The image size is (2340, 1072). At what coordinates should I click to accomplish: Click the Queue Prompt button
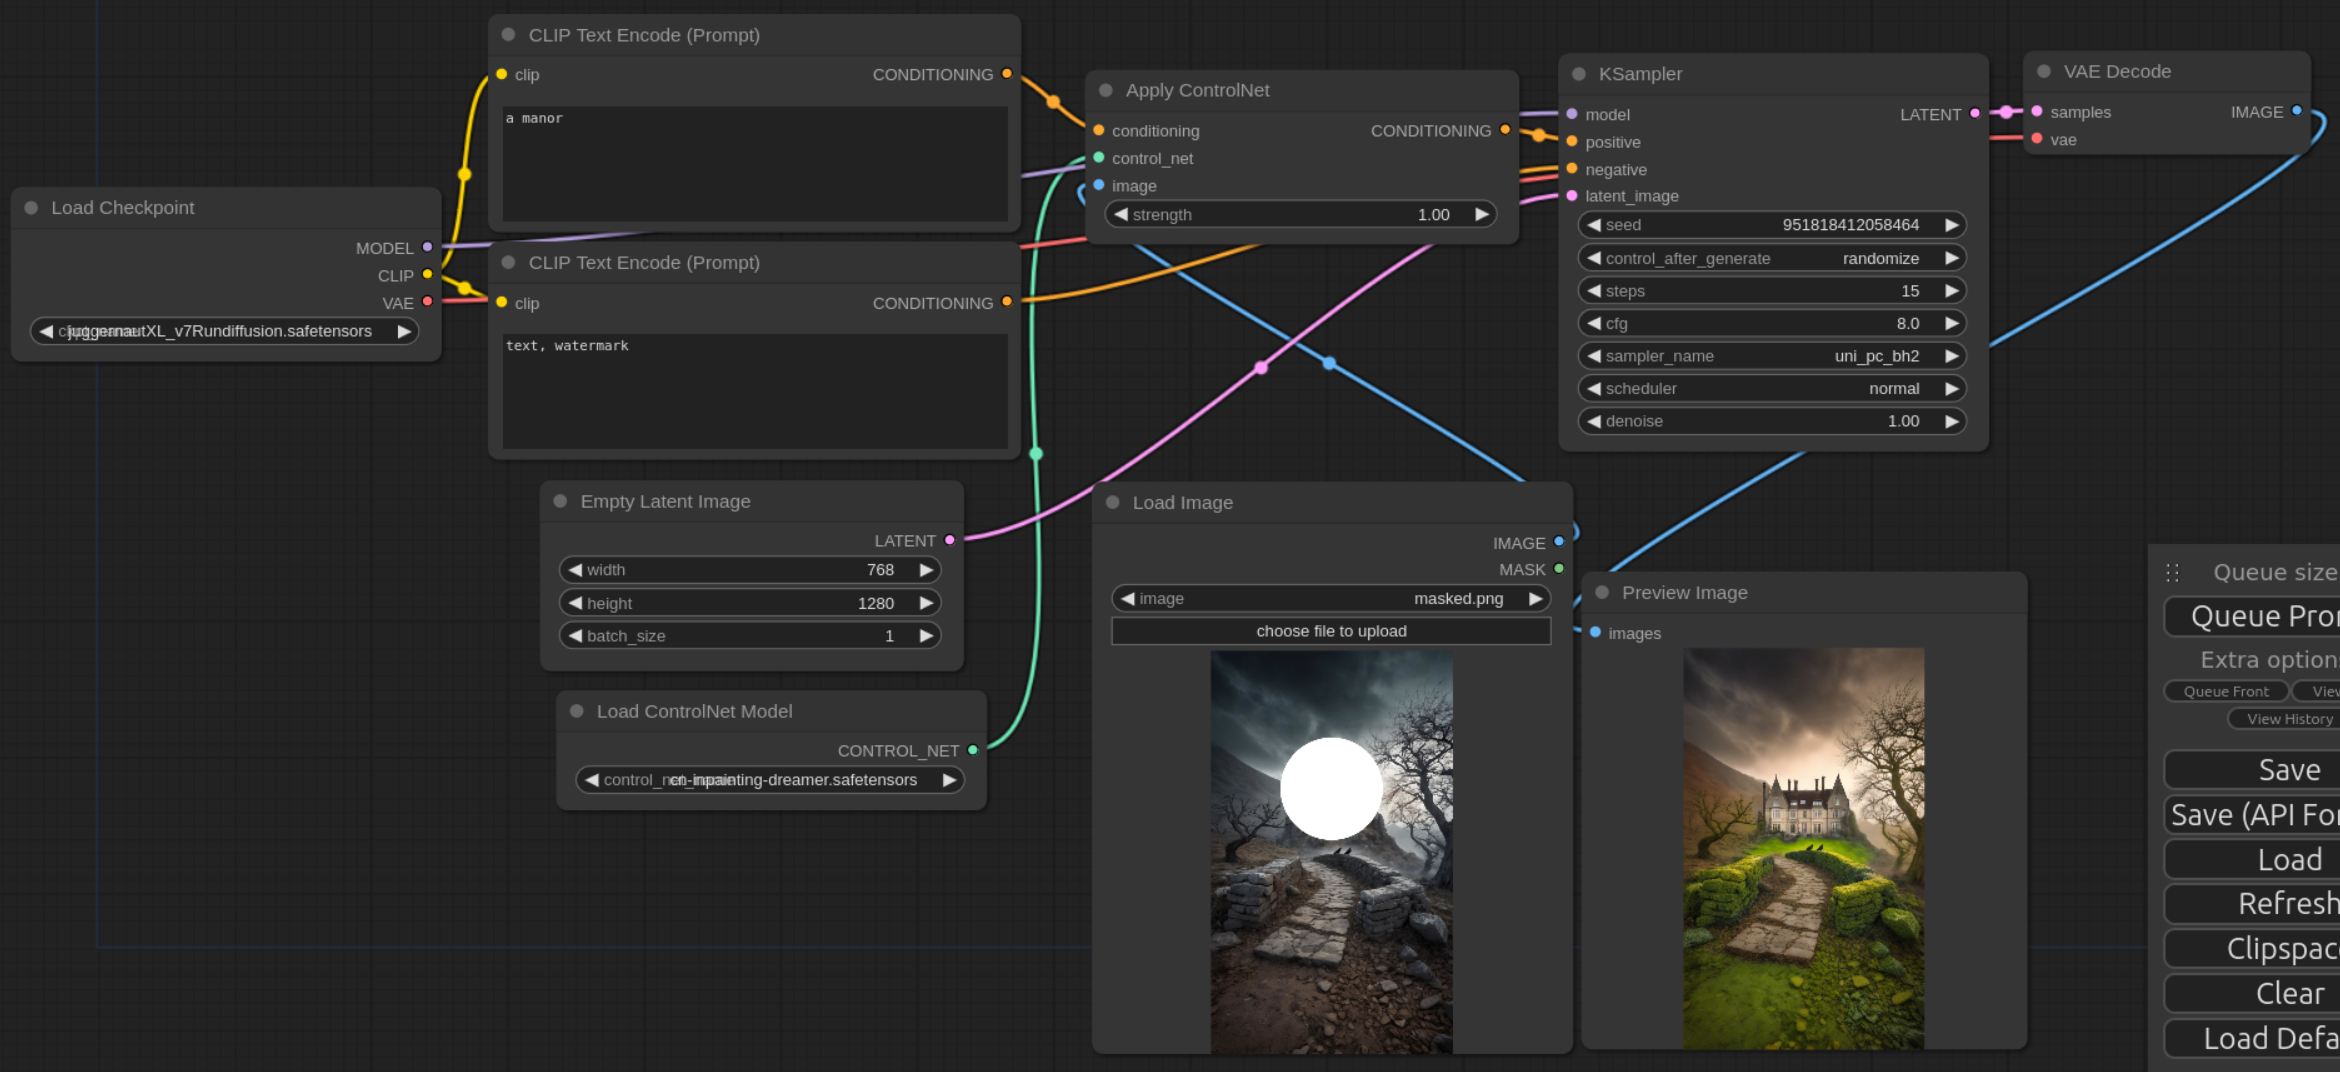[2260, 617]
